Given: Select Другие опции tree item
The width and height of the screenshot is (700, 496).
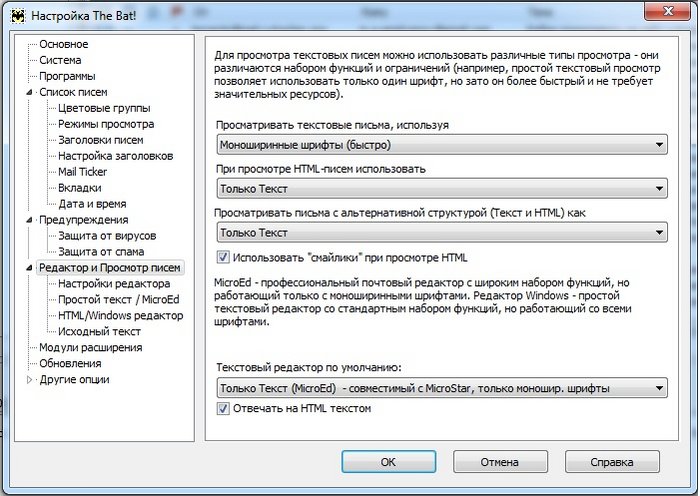Looking at the screenshot, I should pyautogui.click(x=75, y=379).
